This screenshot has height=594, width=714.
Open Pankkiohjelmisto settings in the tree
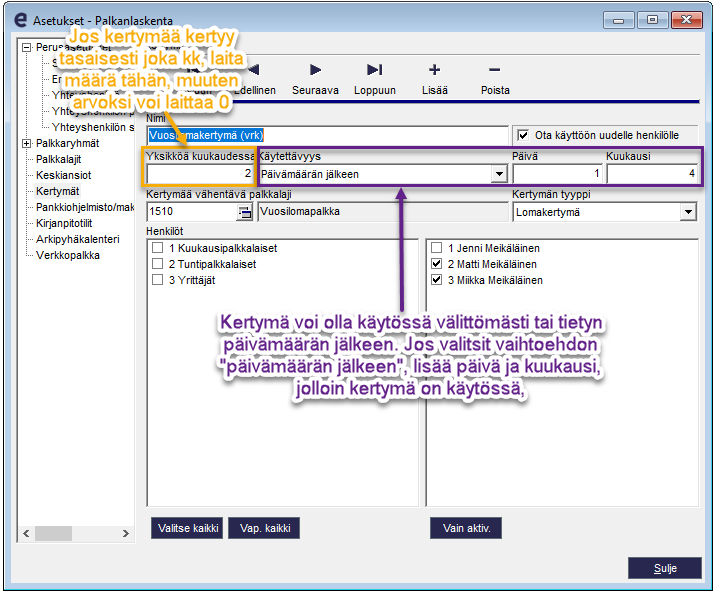pos(85,207)
